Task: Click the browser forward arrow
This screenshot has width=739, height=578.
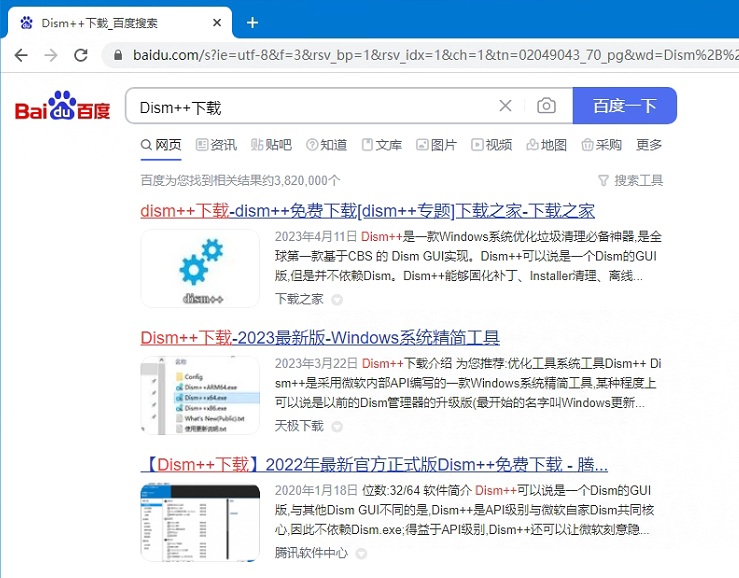Action: click(52, 54)
